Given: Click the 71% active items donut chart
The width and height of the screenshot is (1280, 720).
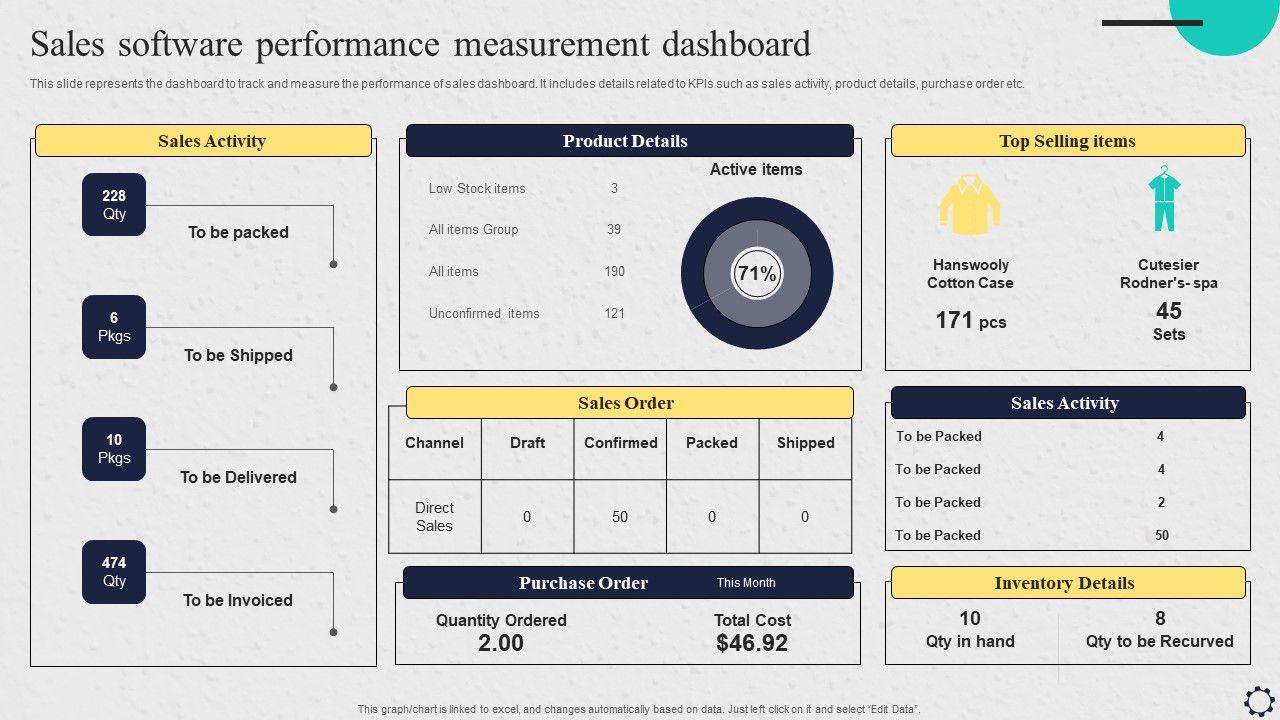Looking at the screenshot, I should [x=757, y=273].
